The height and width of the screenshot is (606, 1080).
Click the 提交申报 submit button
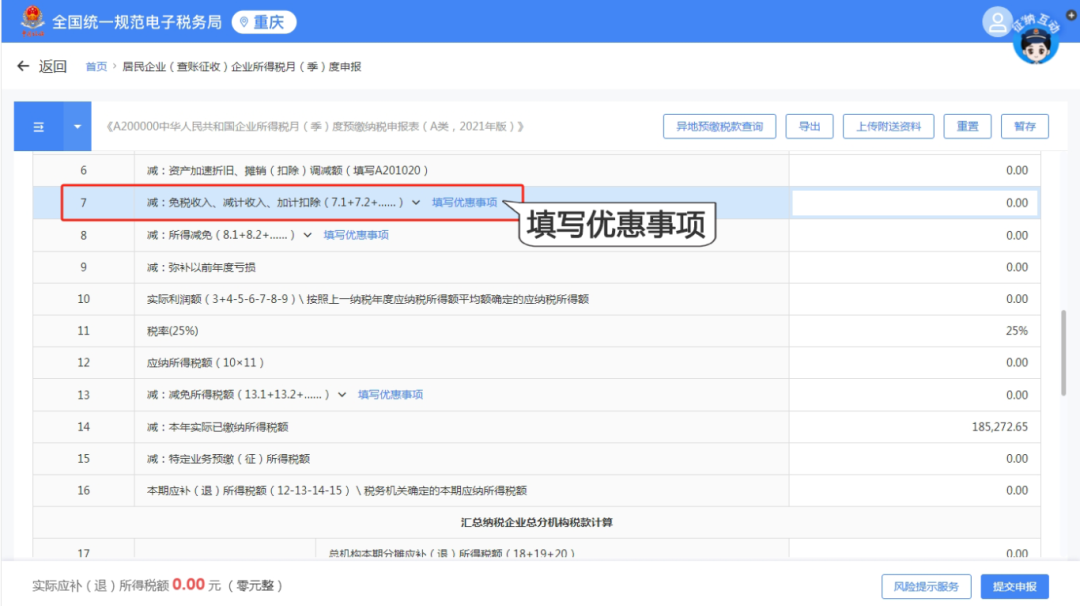(1014, 586)
